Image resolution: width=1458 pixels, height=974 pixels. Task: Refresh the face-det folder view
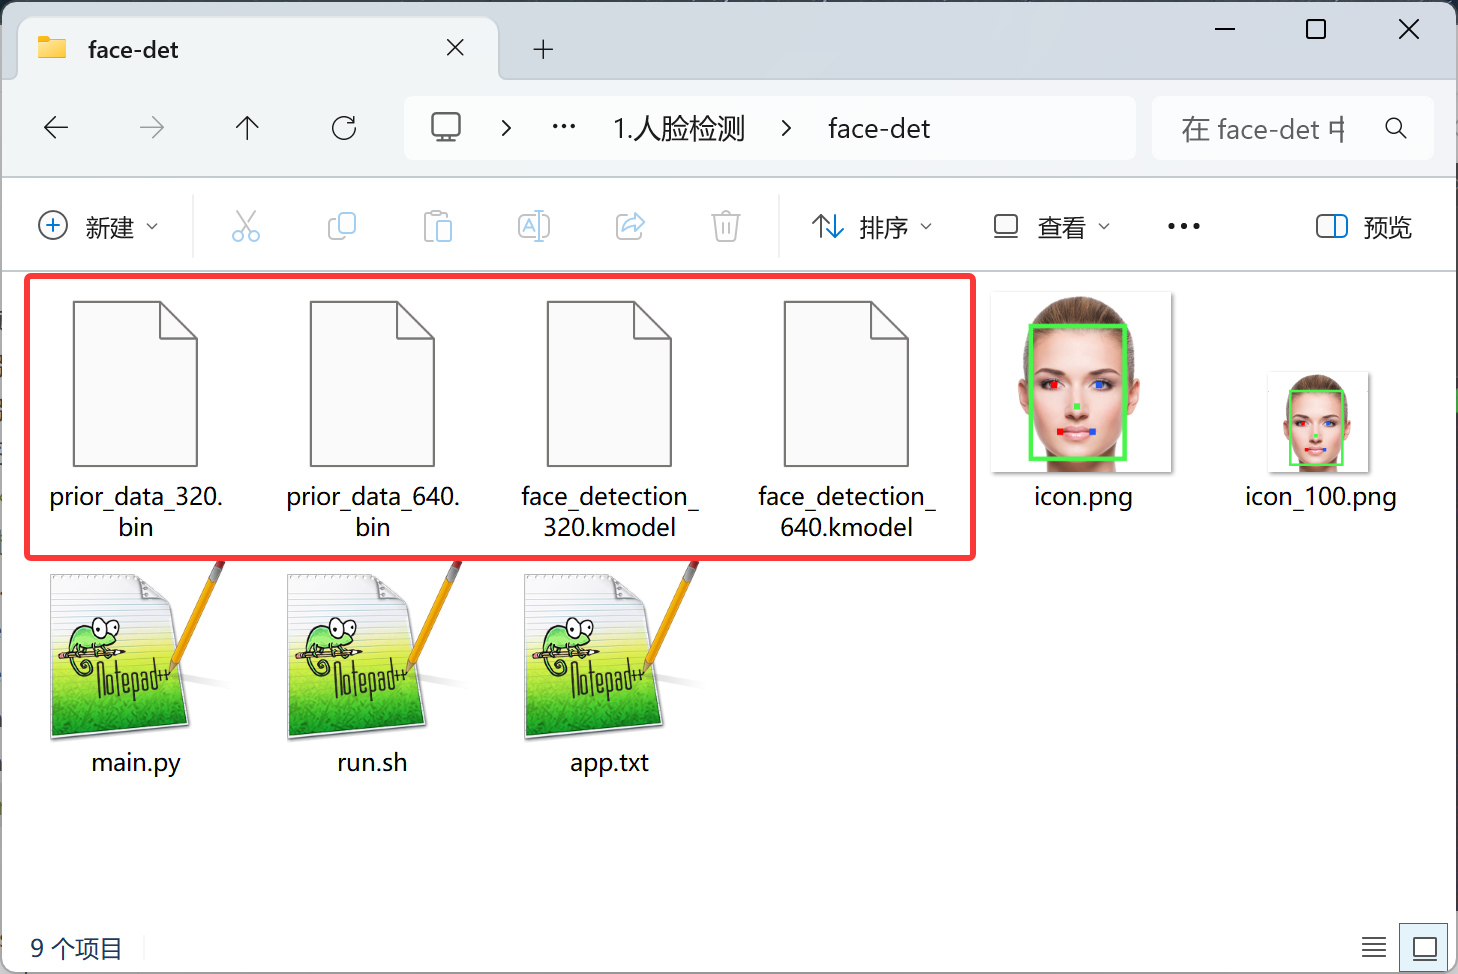(344, 128)
